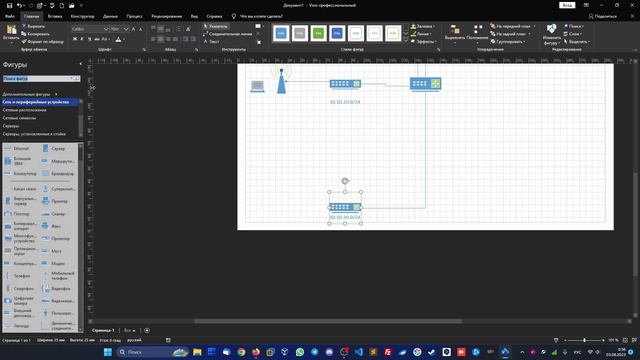Click the laptop shape on the canvas
Viewport: 640px width, 360px height.
(258, 87)
